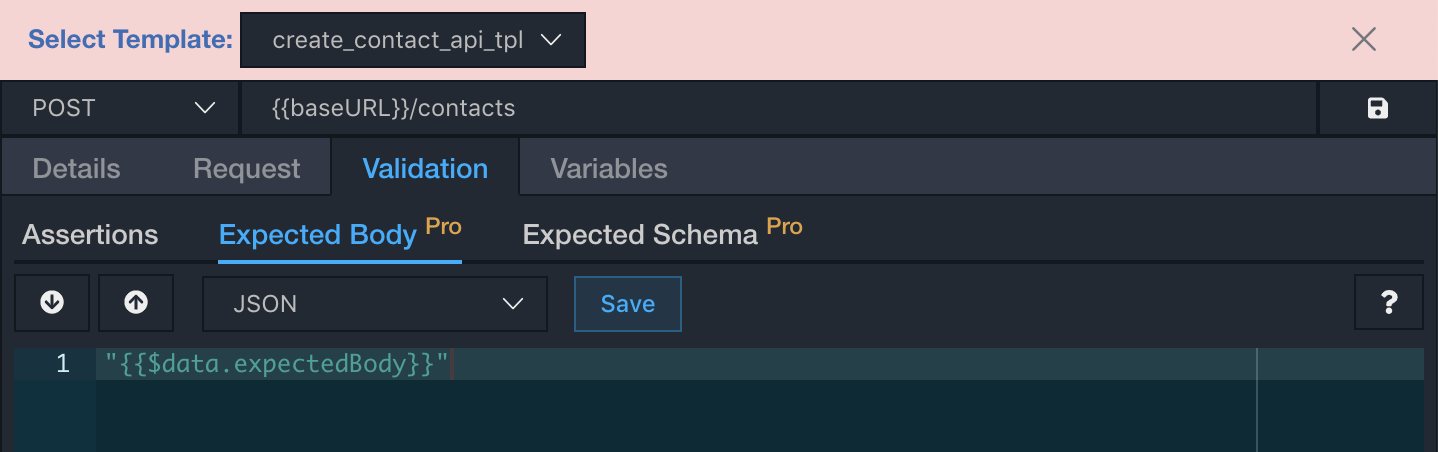Click the save floppy disk icon

tap(1378, 108)
